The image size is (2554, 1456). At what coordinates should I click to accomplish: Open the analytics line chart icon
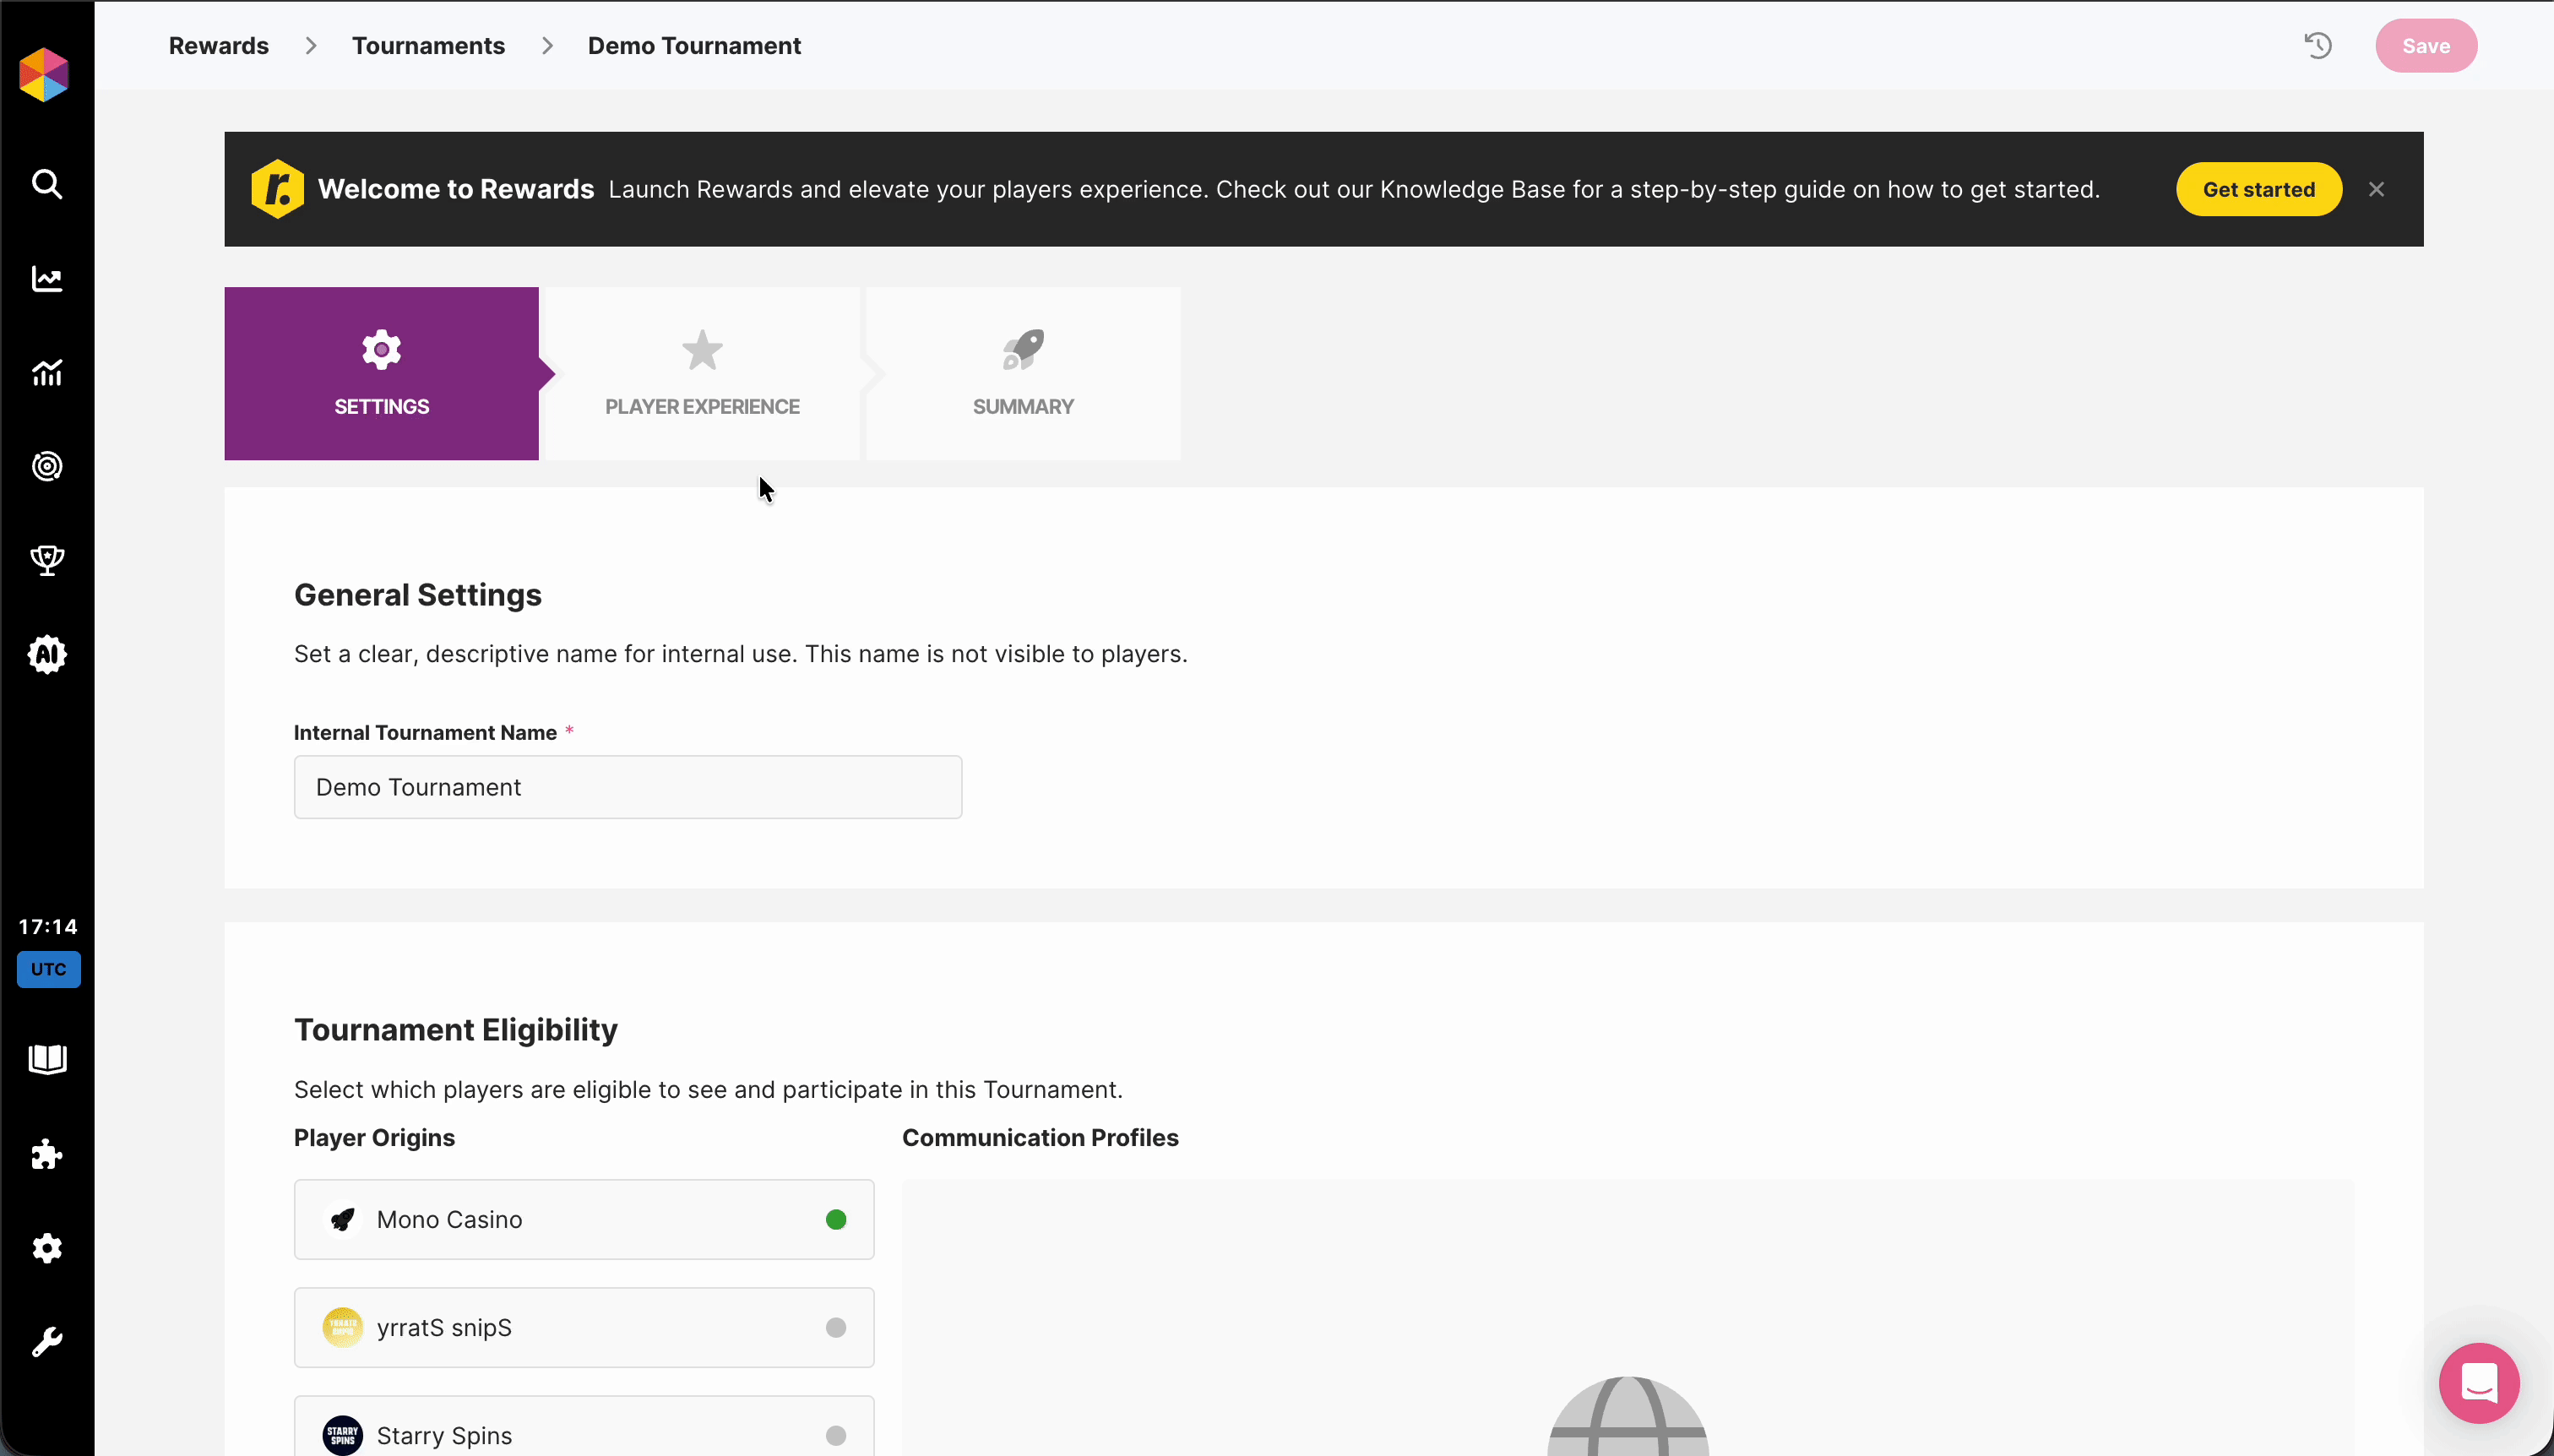coord(47,279)
